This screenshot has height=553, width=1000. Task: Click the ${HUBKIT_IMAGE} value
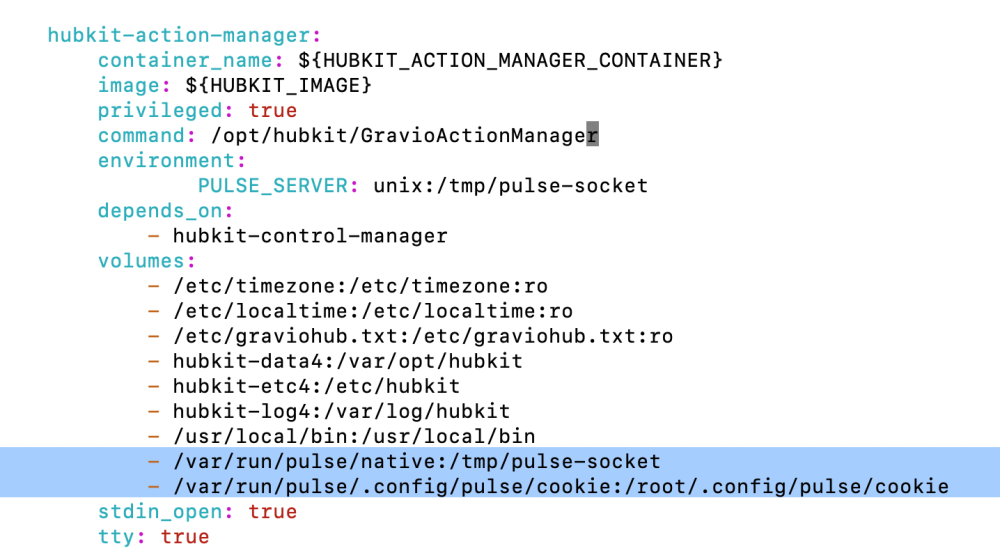pos(279,85)
